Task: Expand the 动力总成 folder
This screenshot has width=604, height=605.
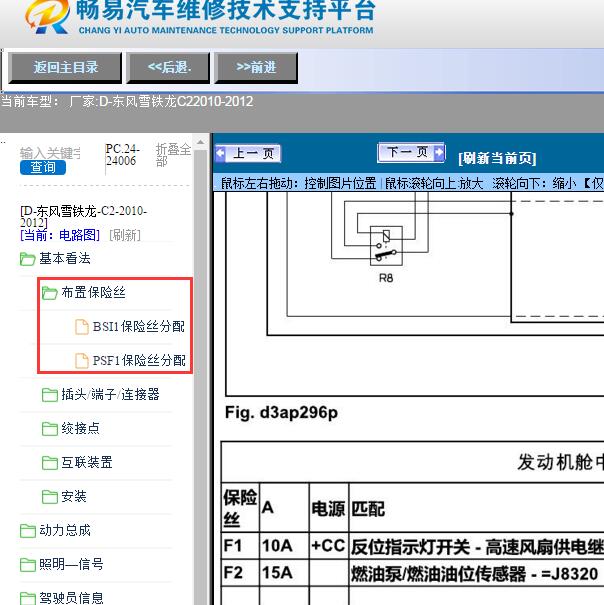Action: pyautogui.click(x=64, y=530)
